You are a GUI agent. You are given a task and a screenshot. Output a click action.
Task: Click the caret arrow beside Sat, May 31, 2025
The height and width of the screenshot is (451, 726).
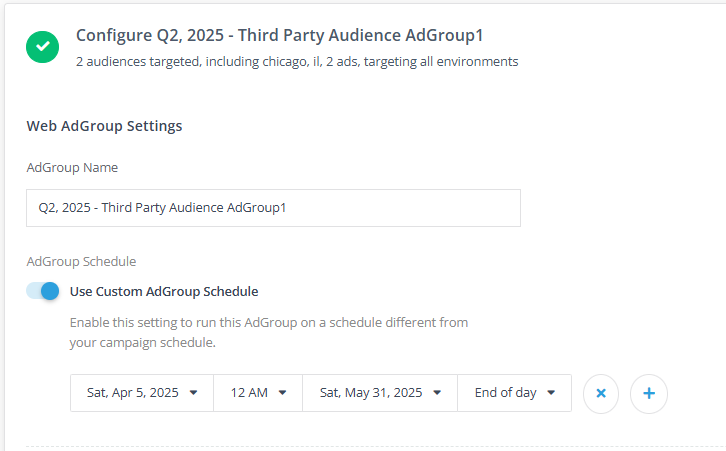pos(437,393)
